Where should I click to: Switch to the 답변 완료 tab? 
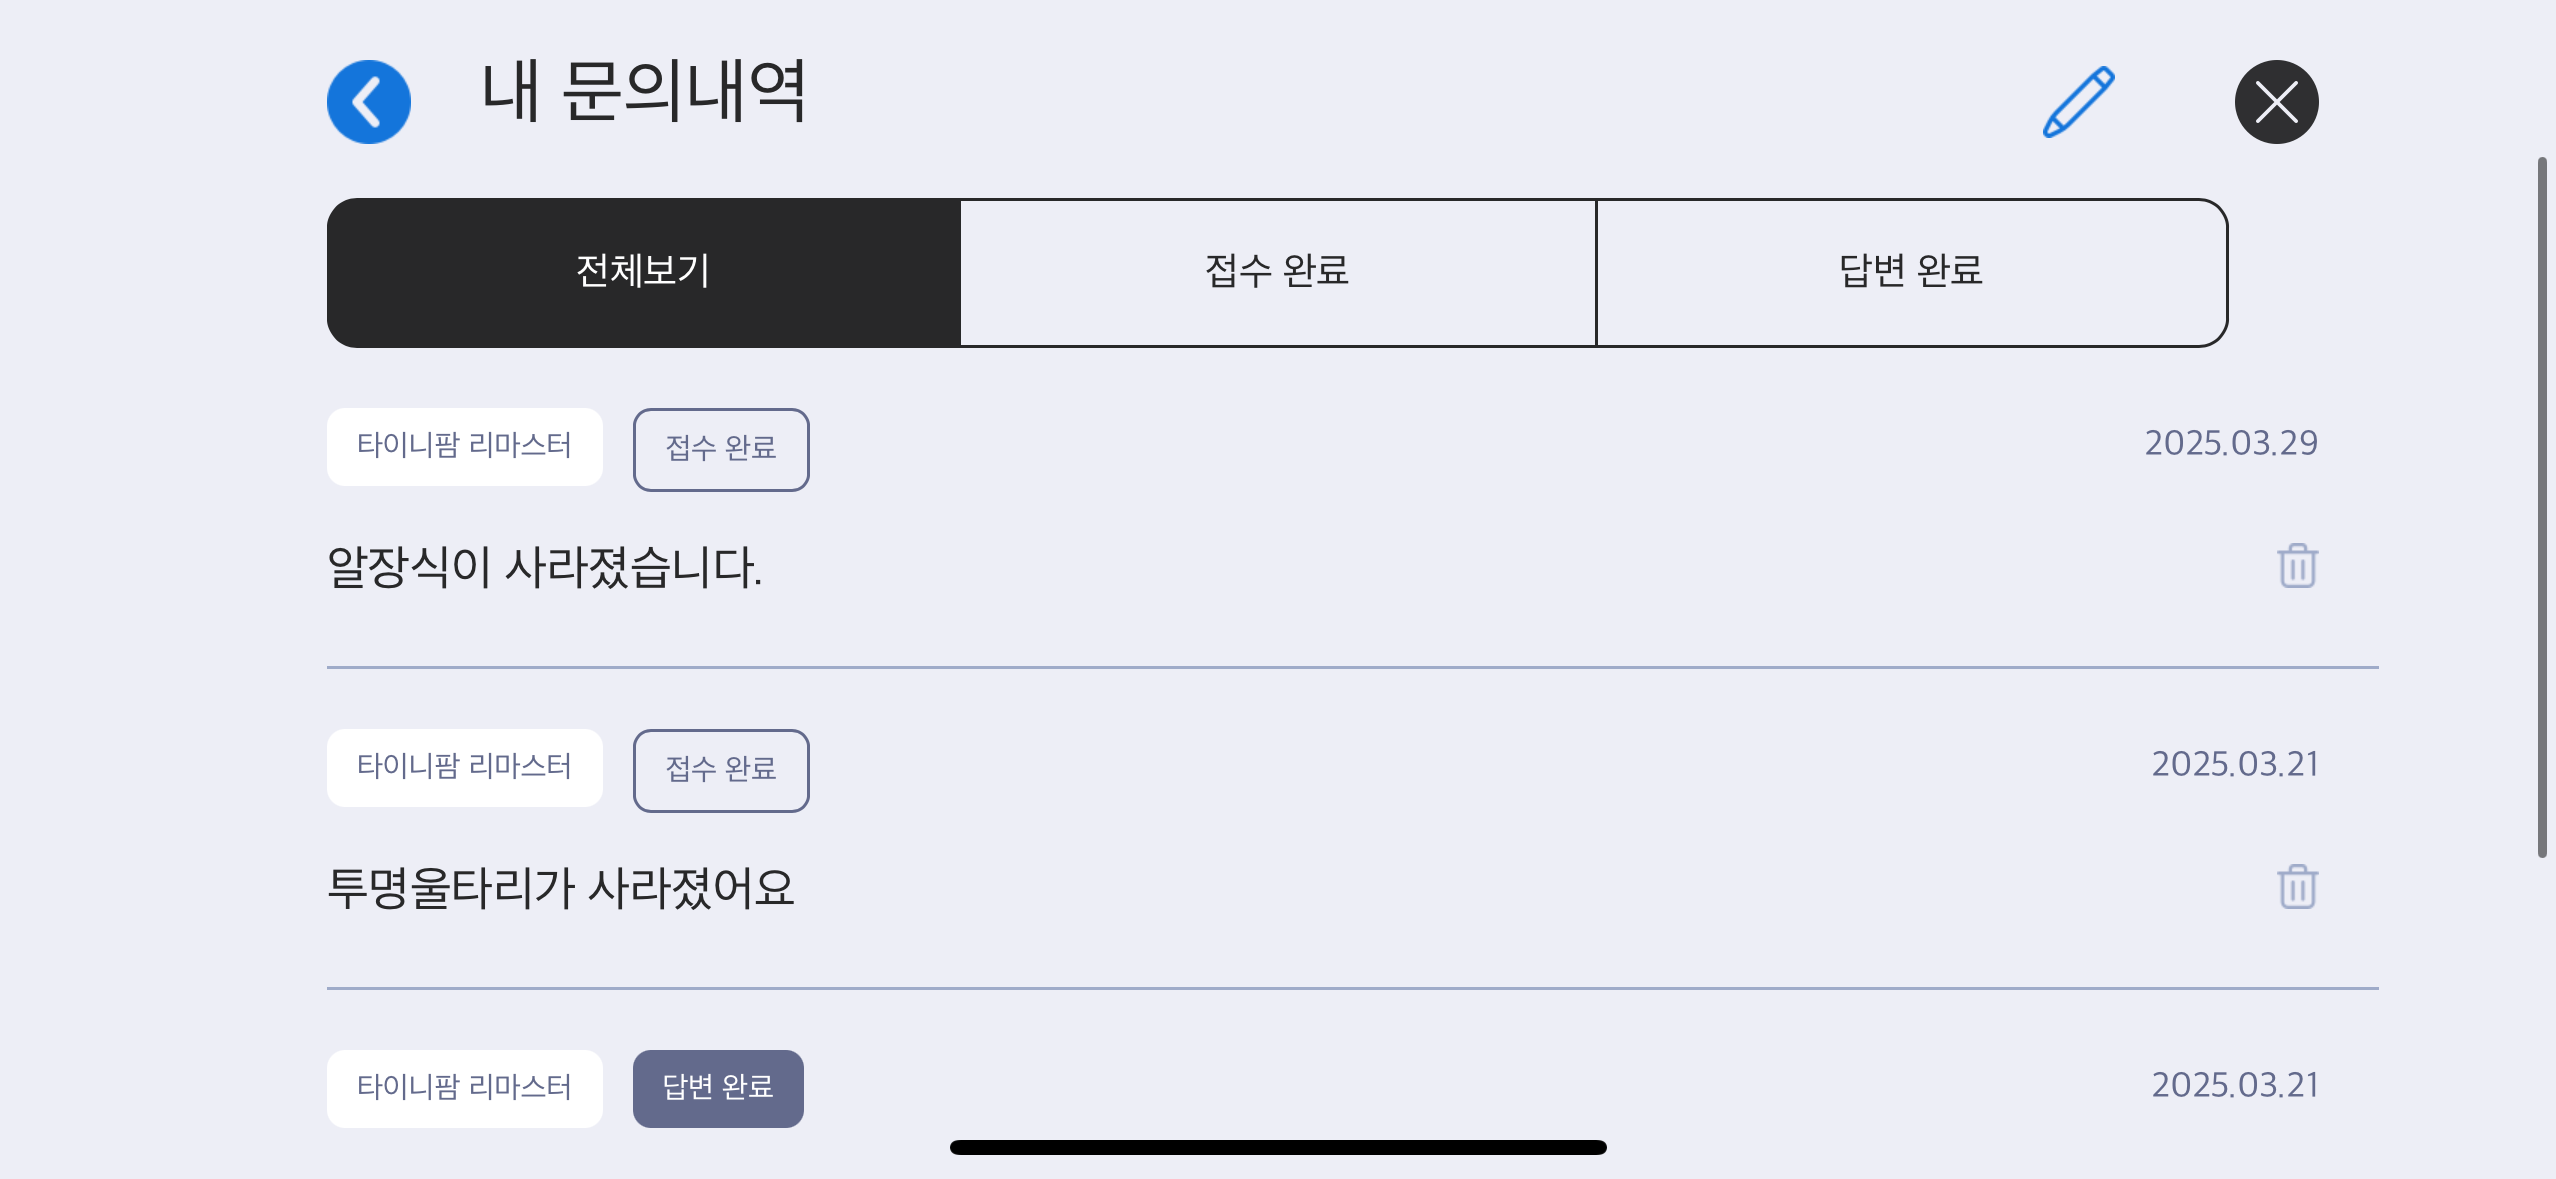(1911, 272)
